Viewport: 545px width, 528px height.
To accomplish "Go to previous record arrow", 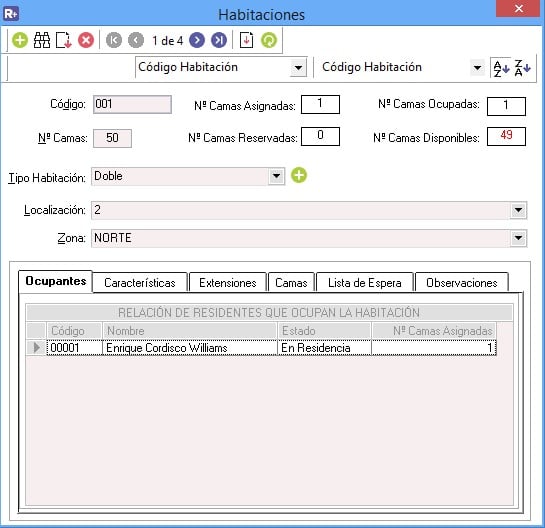I will [x=136, y=40].
